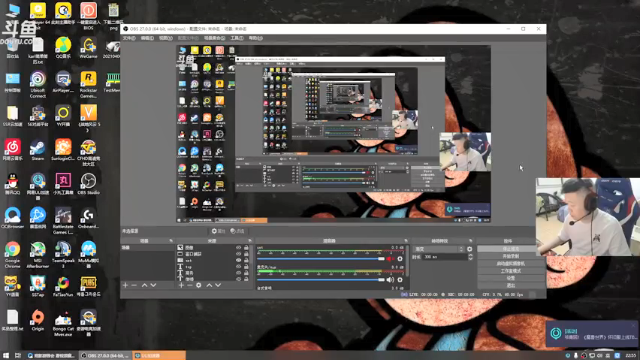Image resolution: width=640 pixels, height=360 pixels.
Task: Click the Start Recording button
Action: pyautogui.click(x=510, y=256)
